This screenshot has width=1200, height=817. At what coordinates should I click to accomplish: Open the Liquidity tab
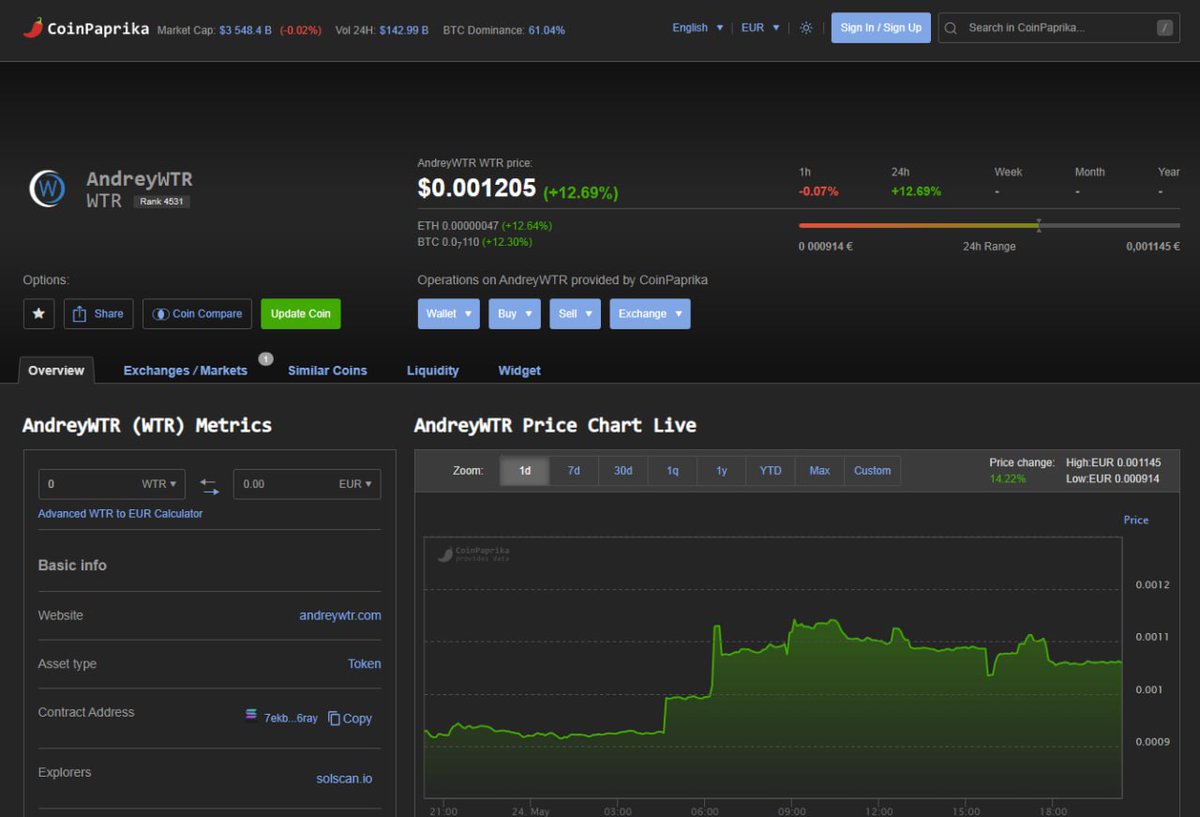click(433, 371)
